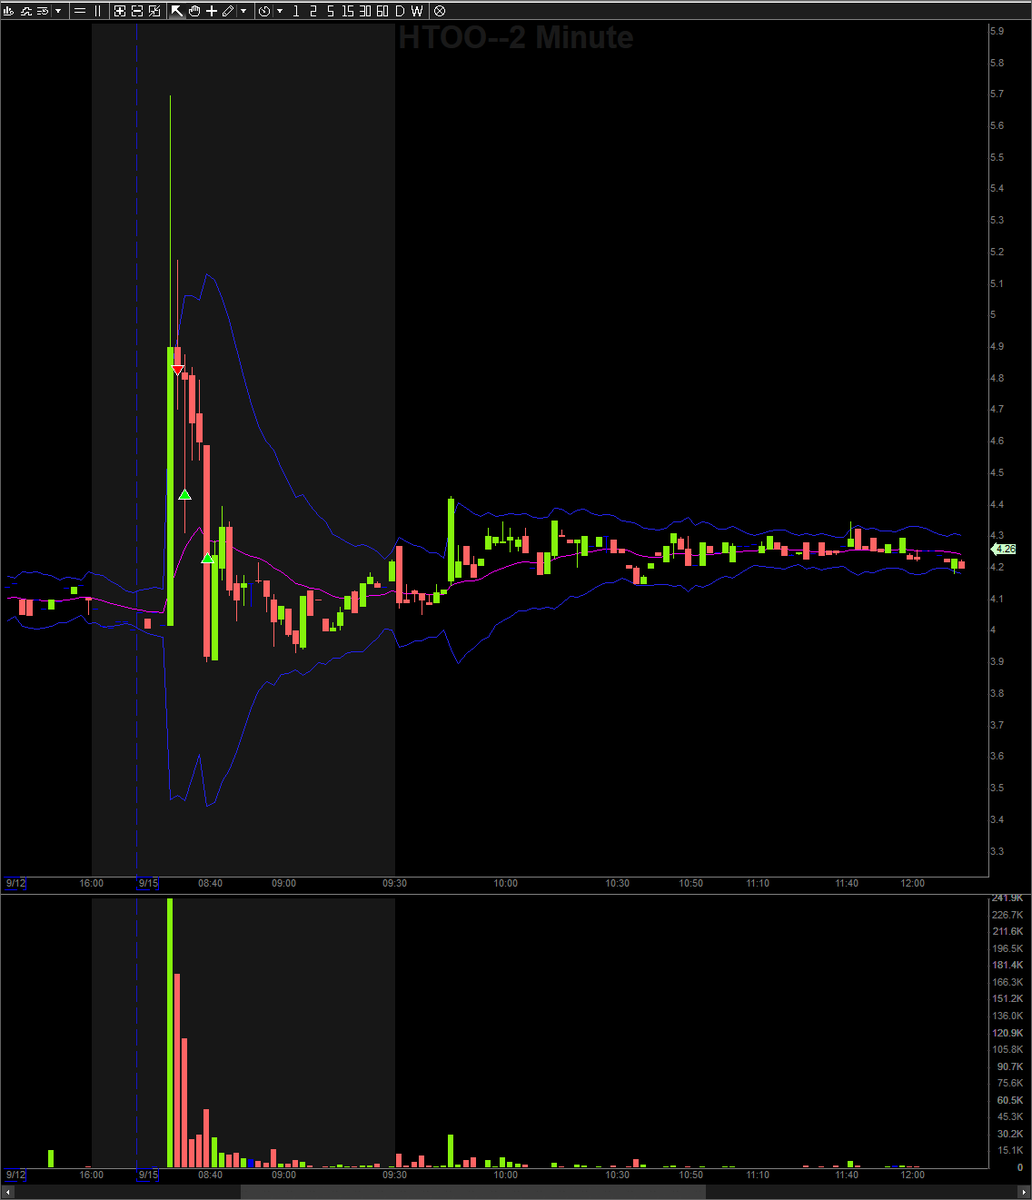Click the 241.9K volume axis label
1032x1200 pixels.
tap(1006, 898)
